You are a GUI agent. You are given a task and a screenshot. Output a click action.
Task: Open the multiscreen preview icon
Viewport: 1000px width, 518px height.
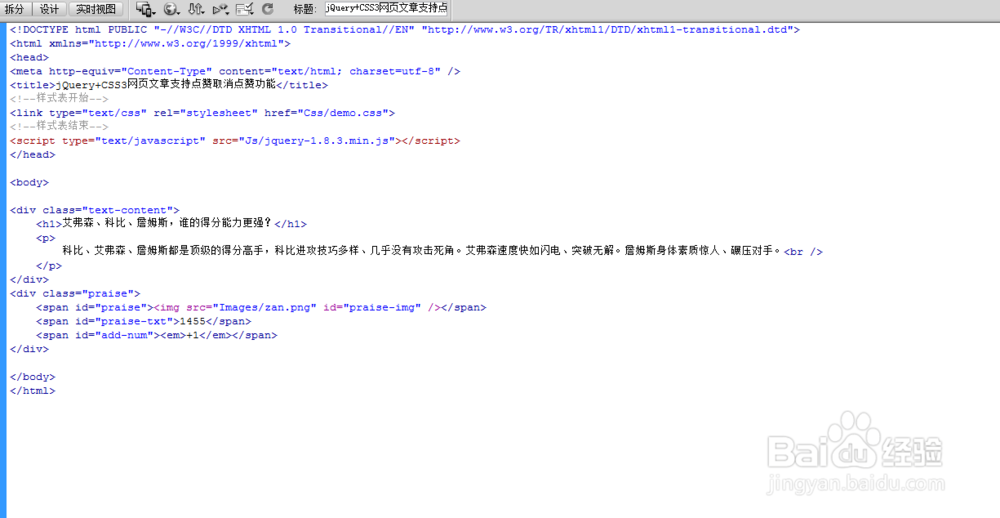[x=145, y=9]
